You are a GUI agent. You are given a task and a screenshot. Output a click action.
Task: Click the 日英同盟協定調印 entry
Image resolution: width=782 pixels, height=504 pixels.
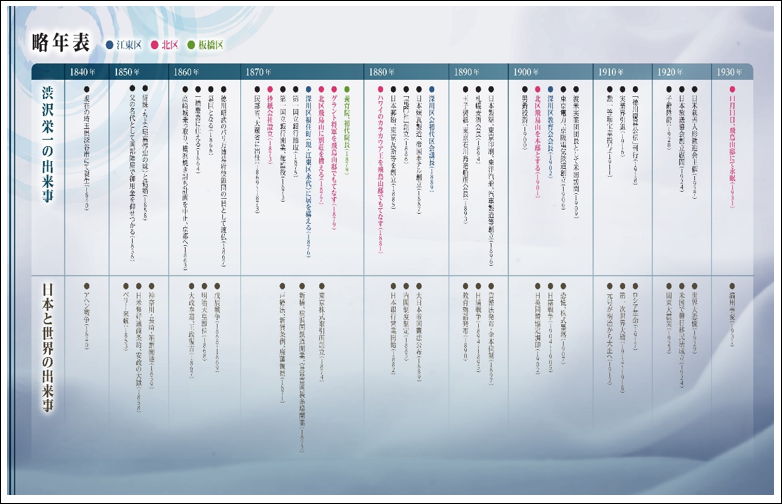[538, 328]
